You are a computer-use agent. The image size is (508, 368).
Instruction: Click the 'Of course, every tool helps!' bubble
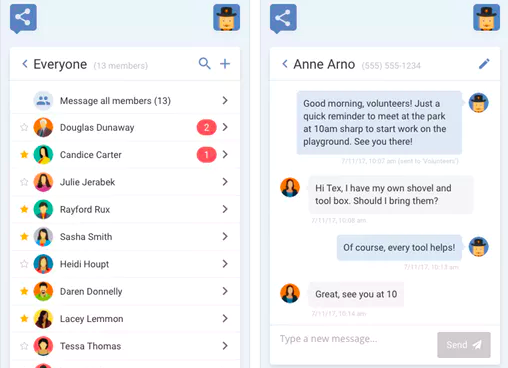pyautogui.click(x=399, y=248)
